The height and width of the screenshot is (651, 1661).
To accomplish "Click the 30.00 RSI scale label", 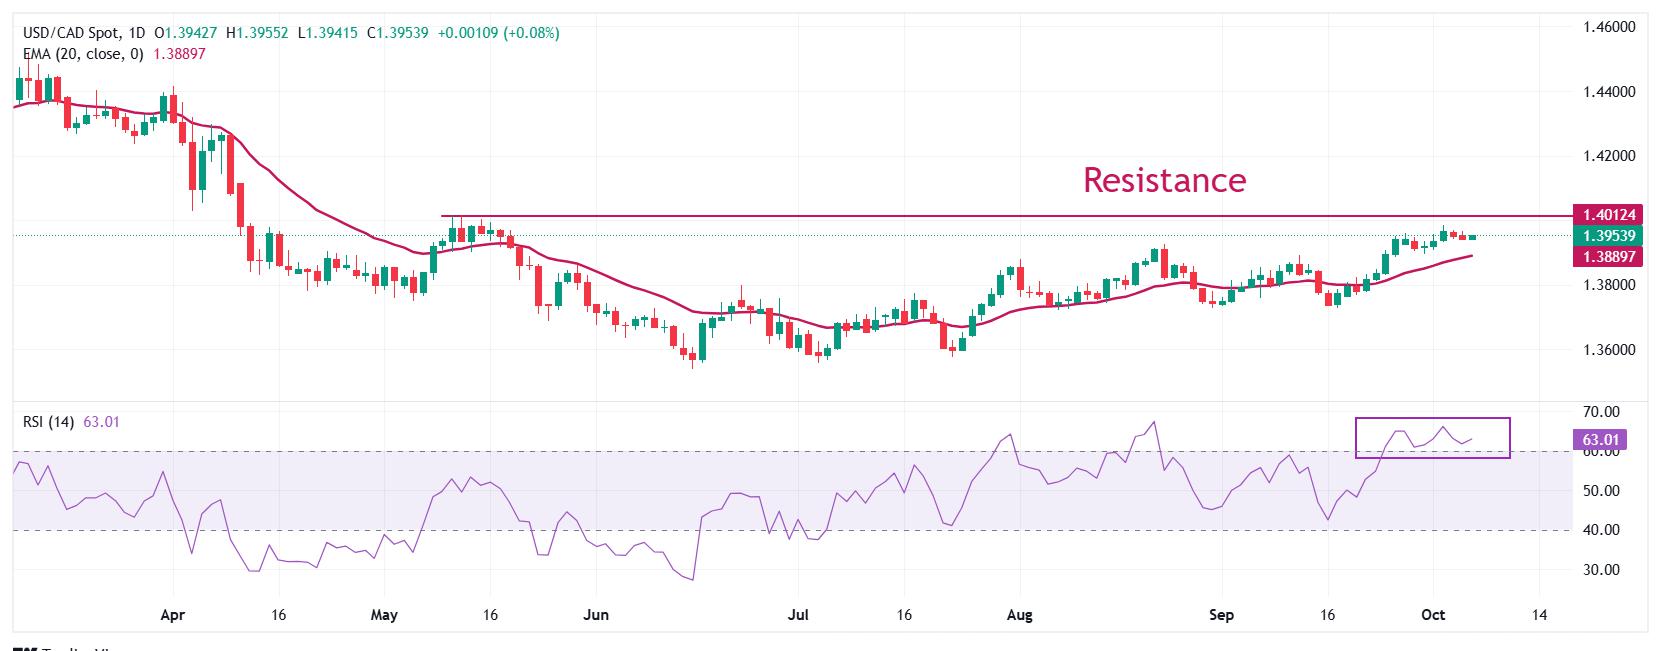I will click(x=1602, y=570).
